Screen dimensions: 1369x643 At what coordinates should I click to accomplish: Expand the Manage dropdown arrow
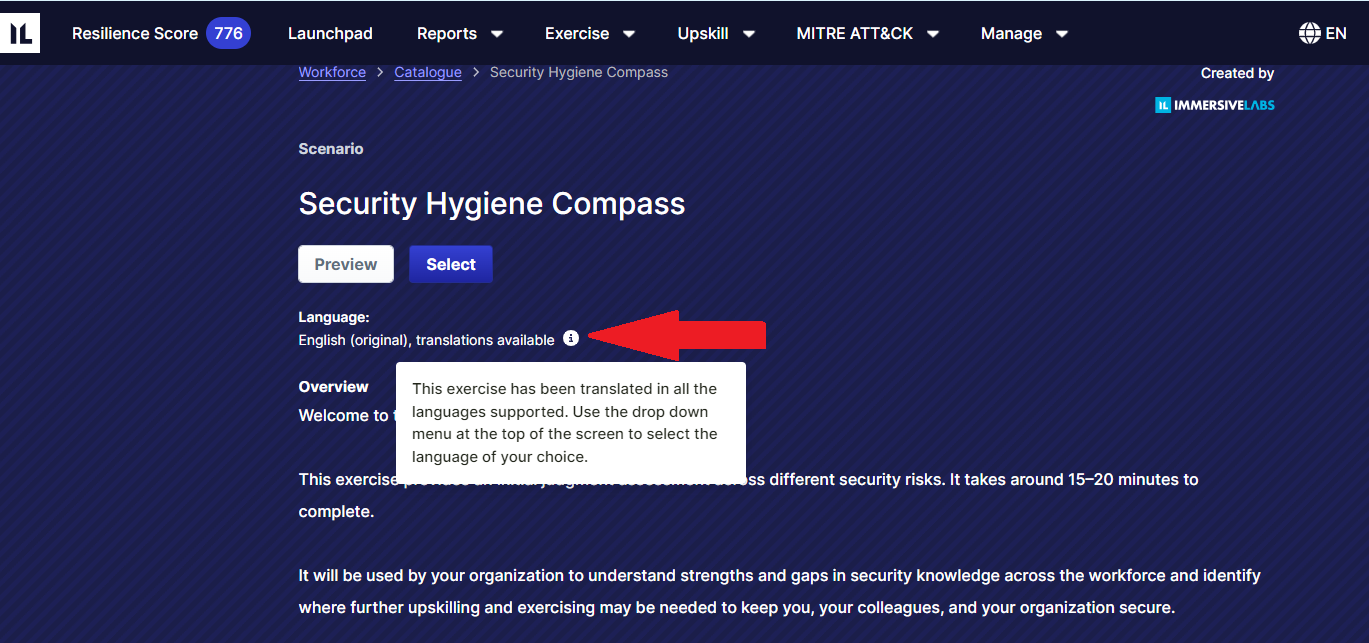[1062, 34]
